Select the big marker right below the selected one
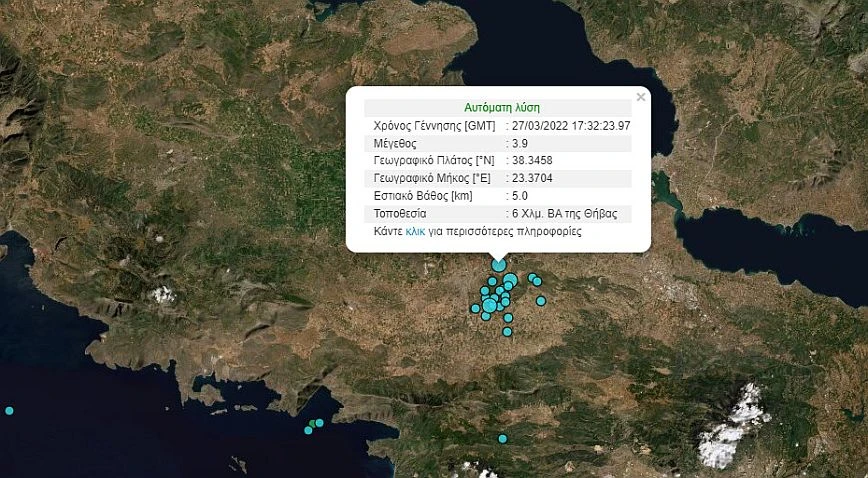Image resolution: width=868 pixels, height=478 pixels. click(510, 280)
